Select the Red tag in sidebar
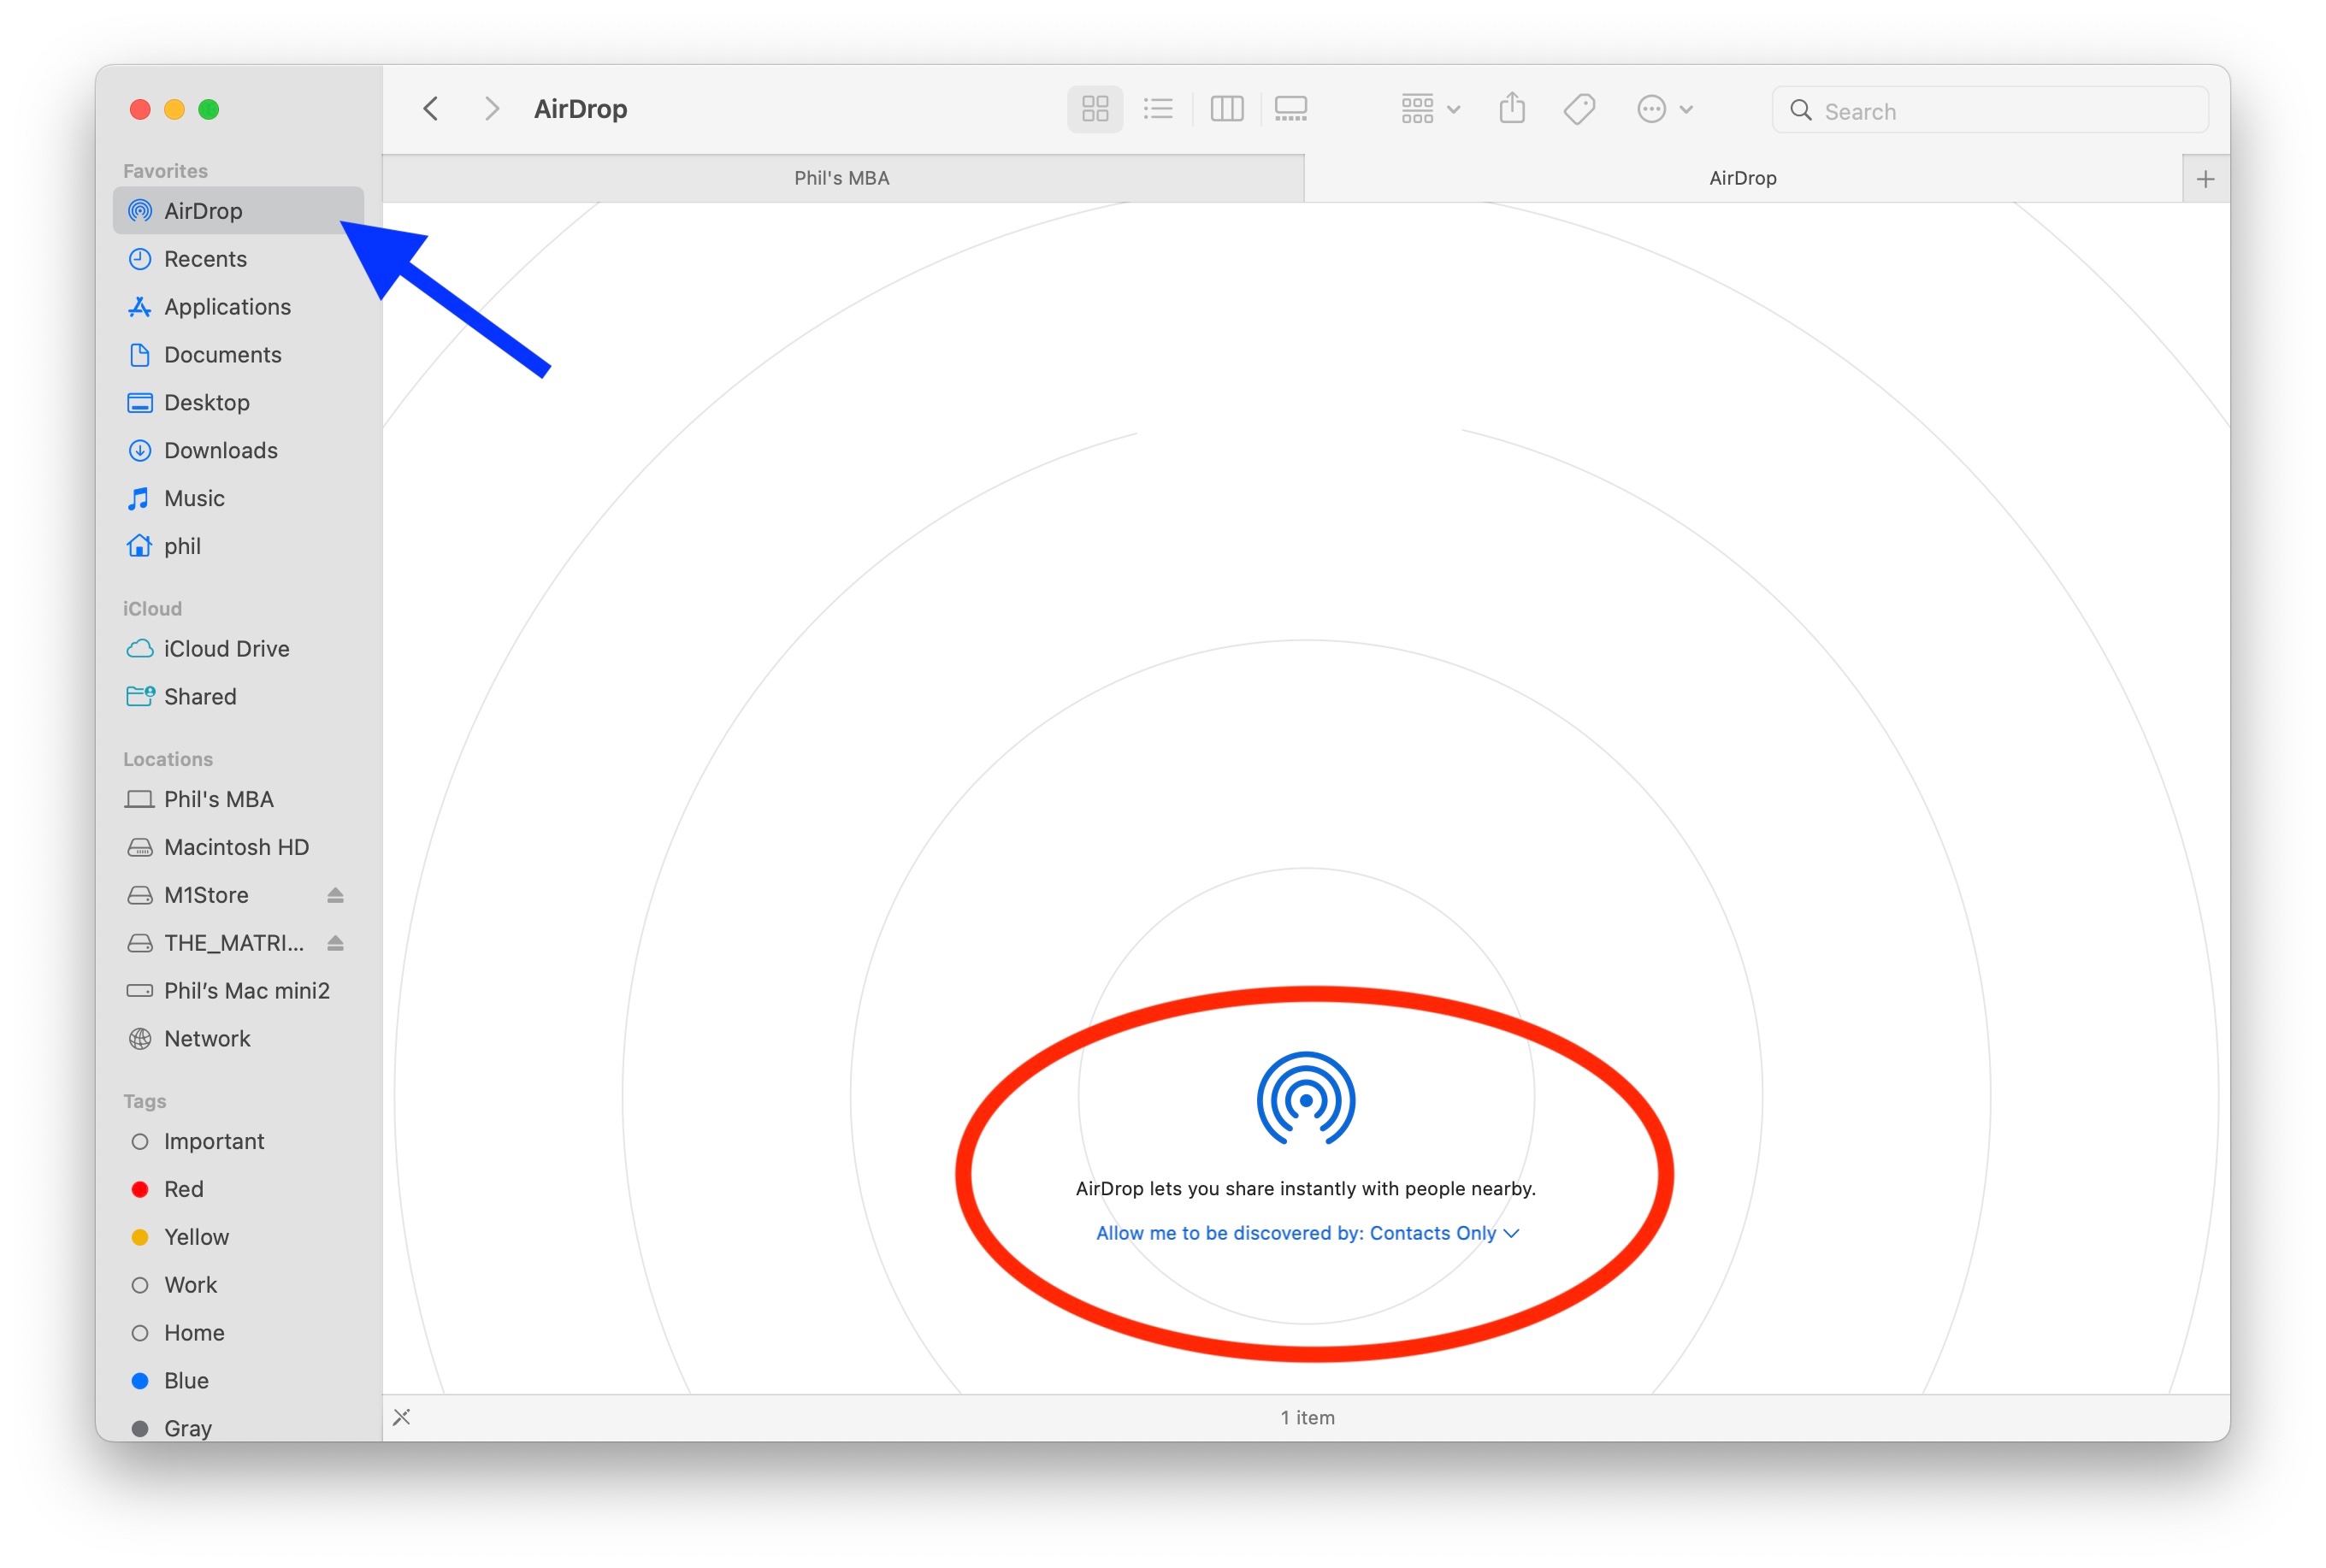The width and height of the screenshot is (2326, 1568). (x=184, y=1189)
